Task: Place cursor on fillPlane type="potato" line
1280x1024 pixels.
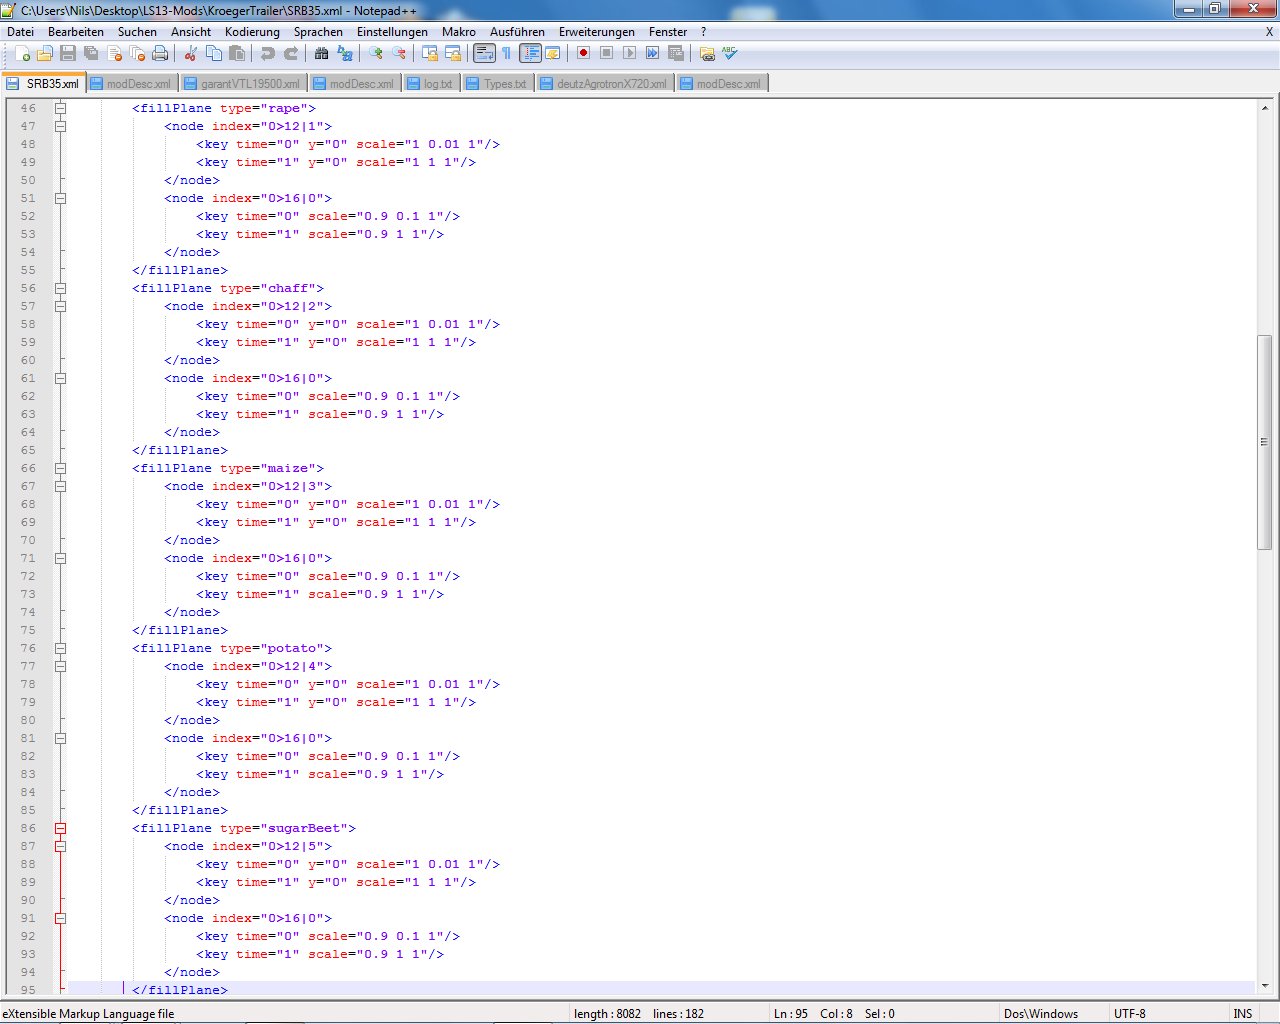Action: point(232,648)
